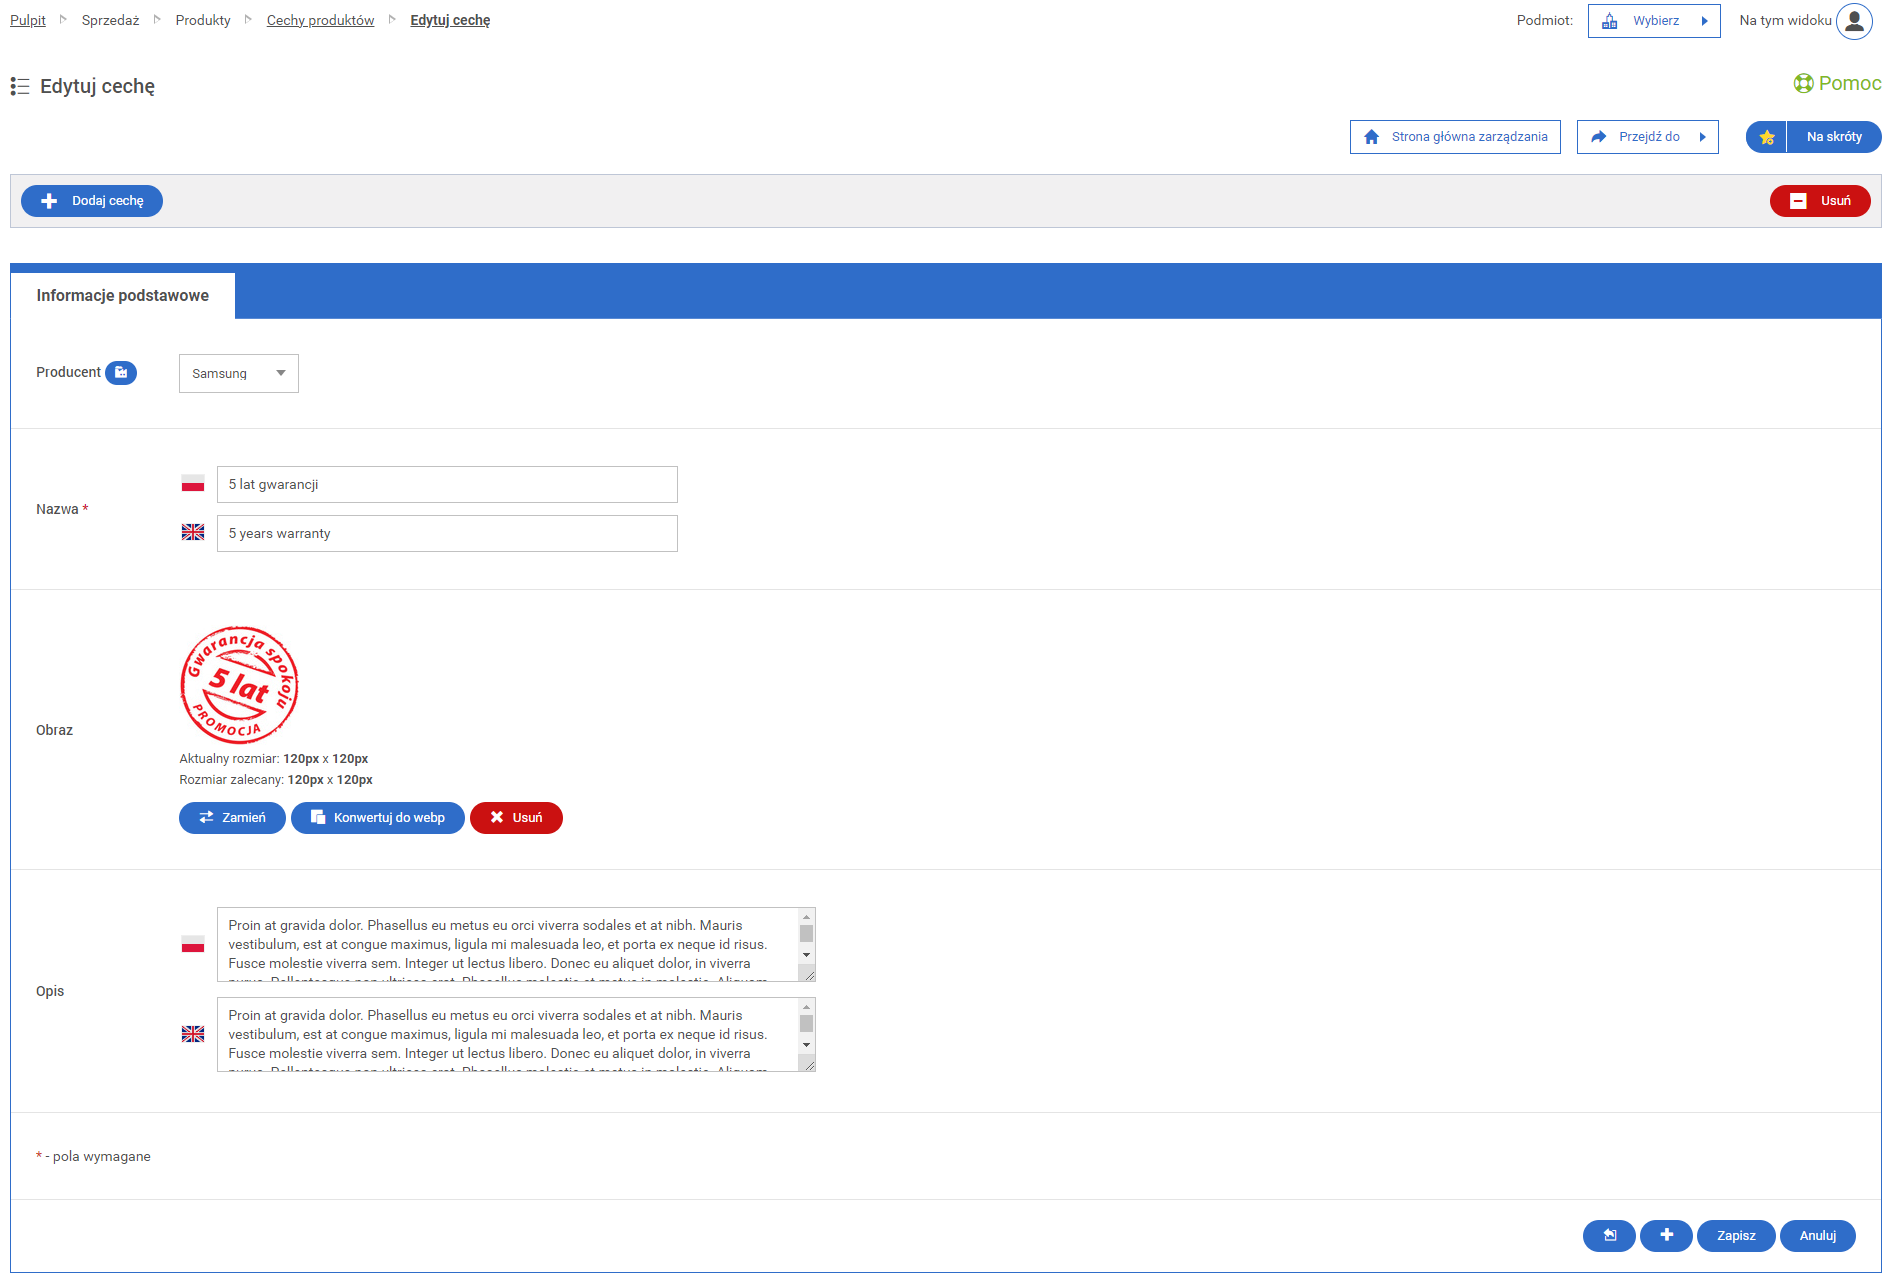Click Konwertuj do webp button

click(x=377, y=818)
